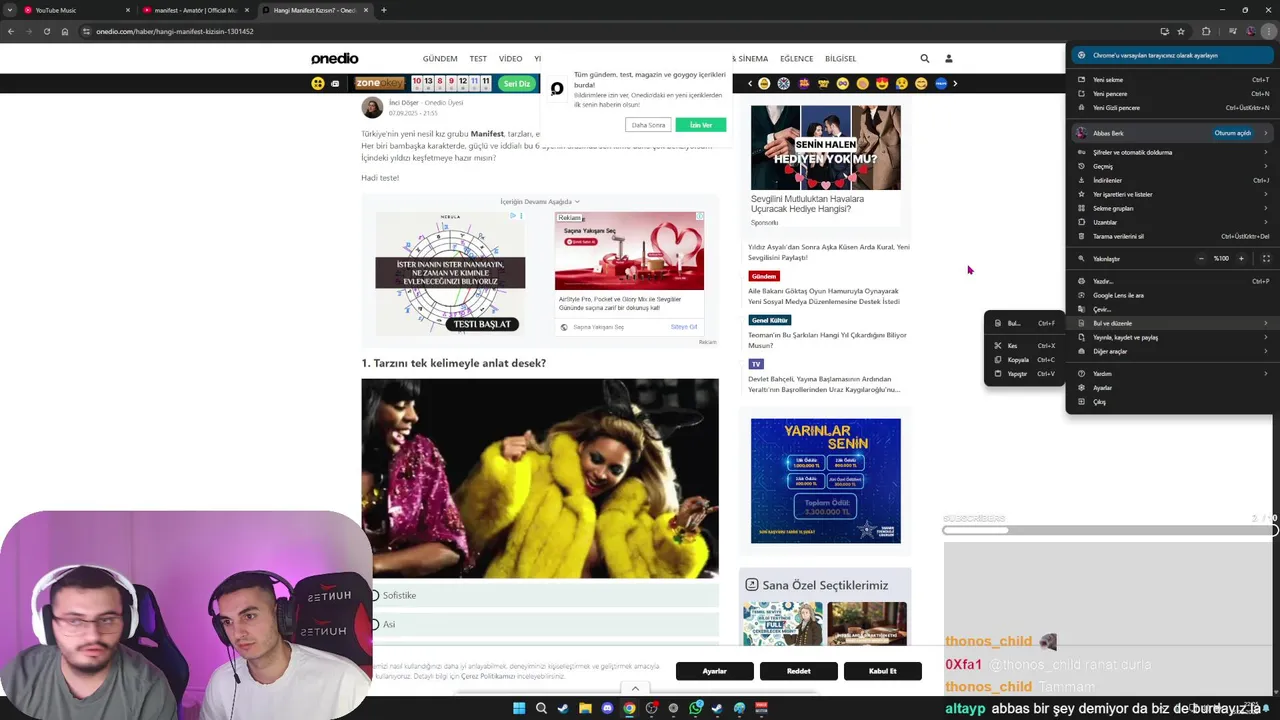Zoom in with the plus button in Chrome menu
The width and height of the screenshot is (1280, 720).
pos(1241,258)
